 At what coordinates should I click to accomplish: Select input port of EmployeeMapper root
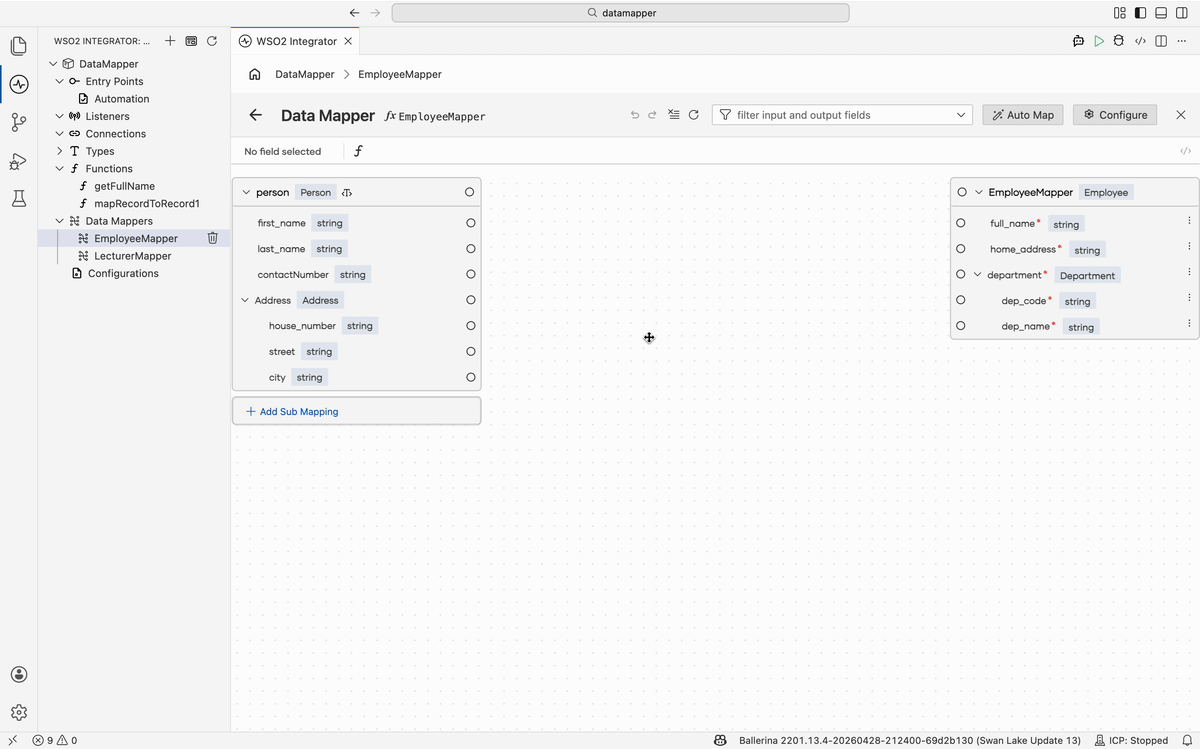point(962,192)
